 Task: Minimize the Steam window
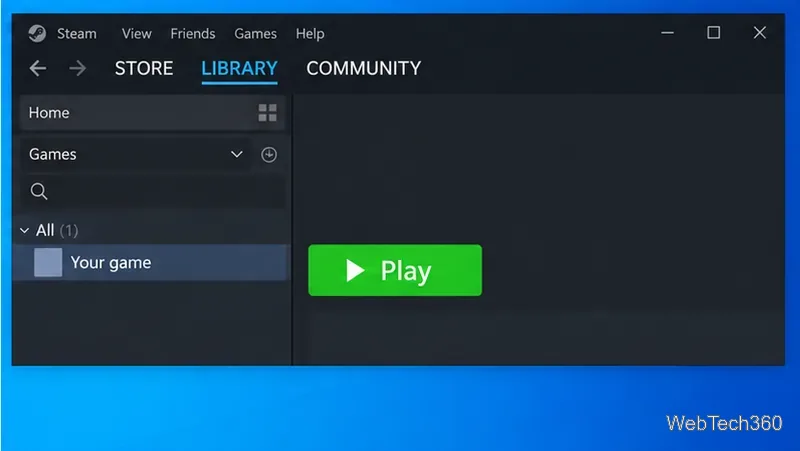[667, 33]
